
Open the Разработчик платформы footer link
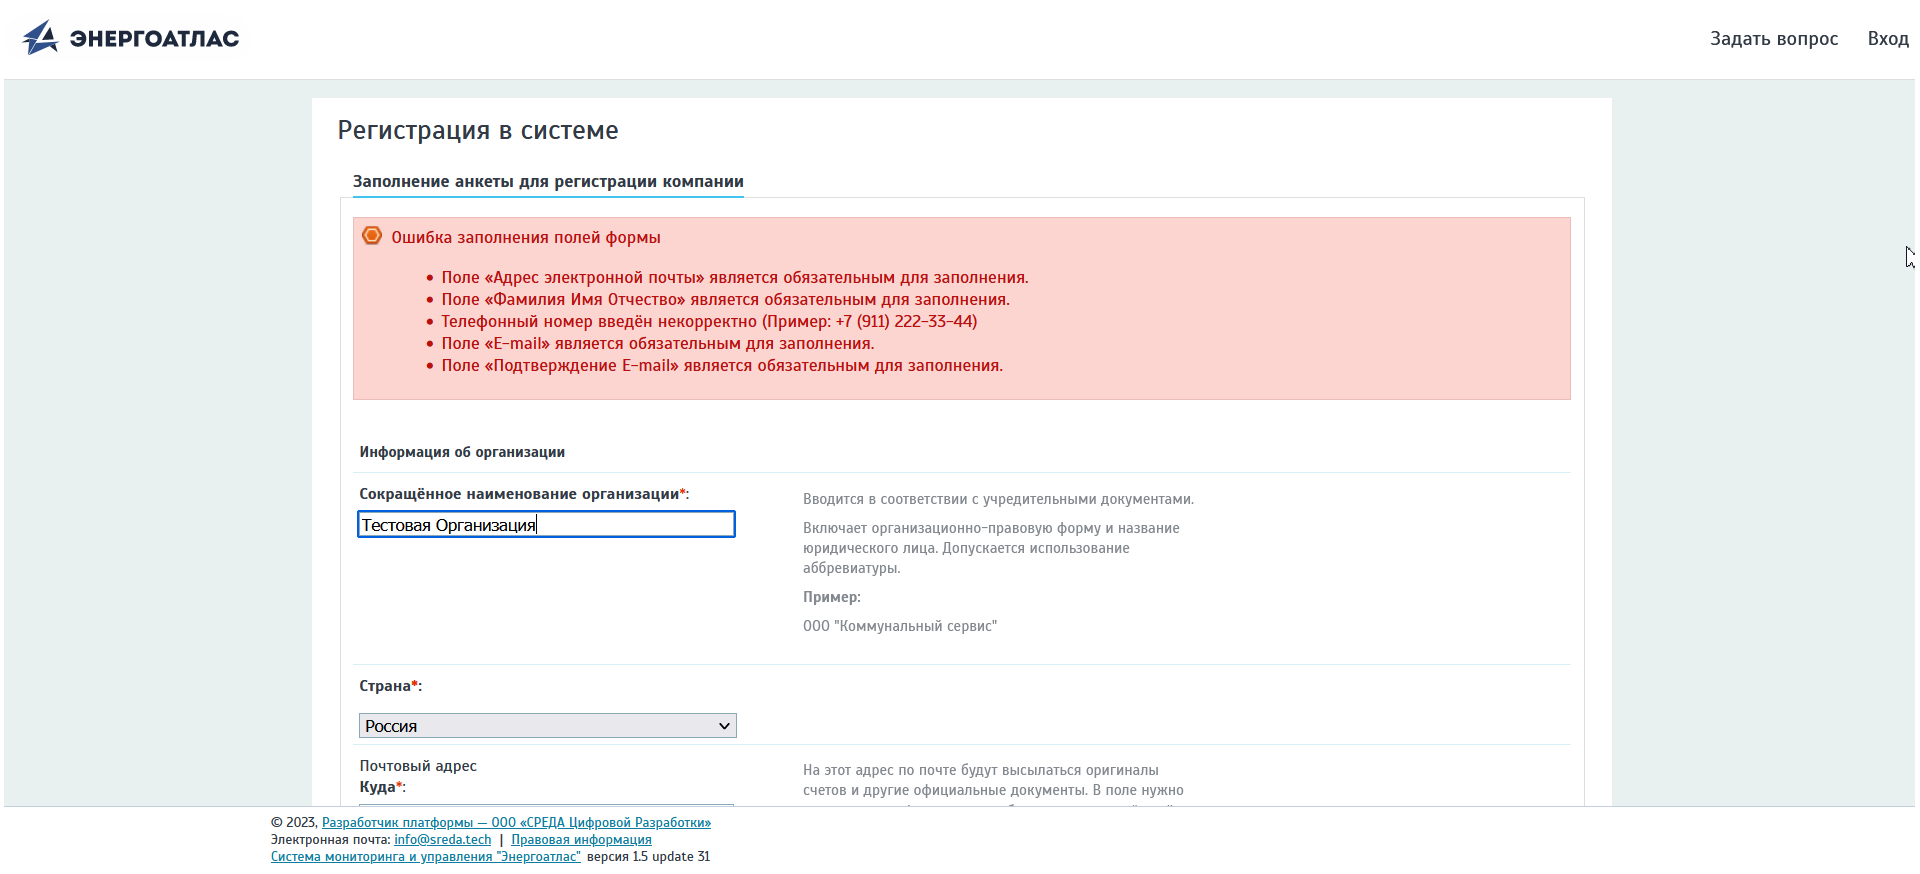tap(516, 823)
